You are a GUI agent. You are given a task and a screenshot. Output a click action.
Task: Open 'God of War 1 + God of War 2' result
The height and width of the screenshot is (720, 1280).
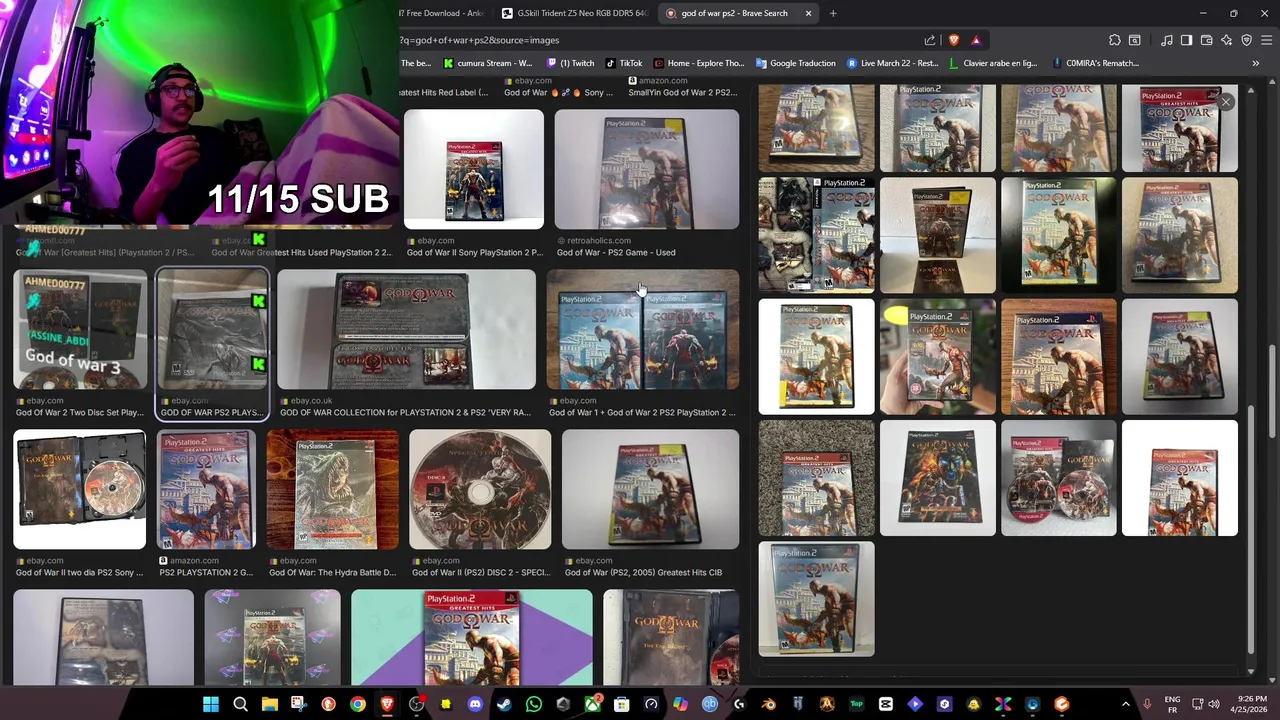642,329
